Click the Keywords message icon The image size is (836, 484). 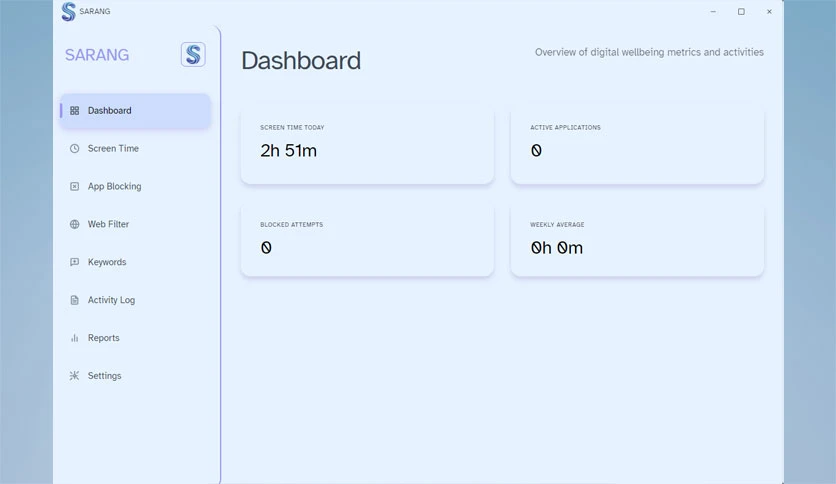tap(75, 262)
